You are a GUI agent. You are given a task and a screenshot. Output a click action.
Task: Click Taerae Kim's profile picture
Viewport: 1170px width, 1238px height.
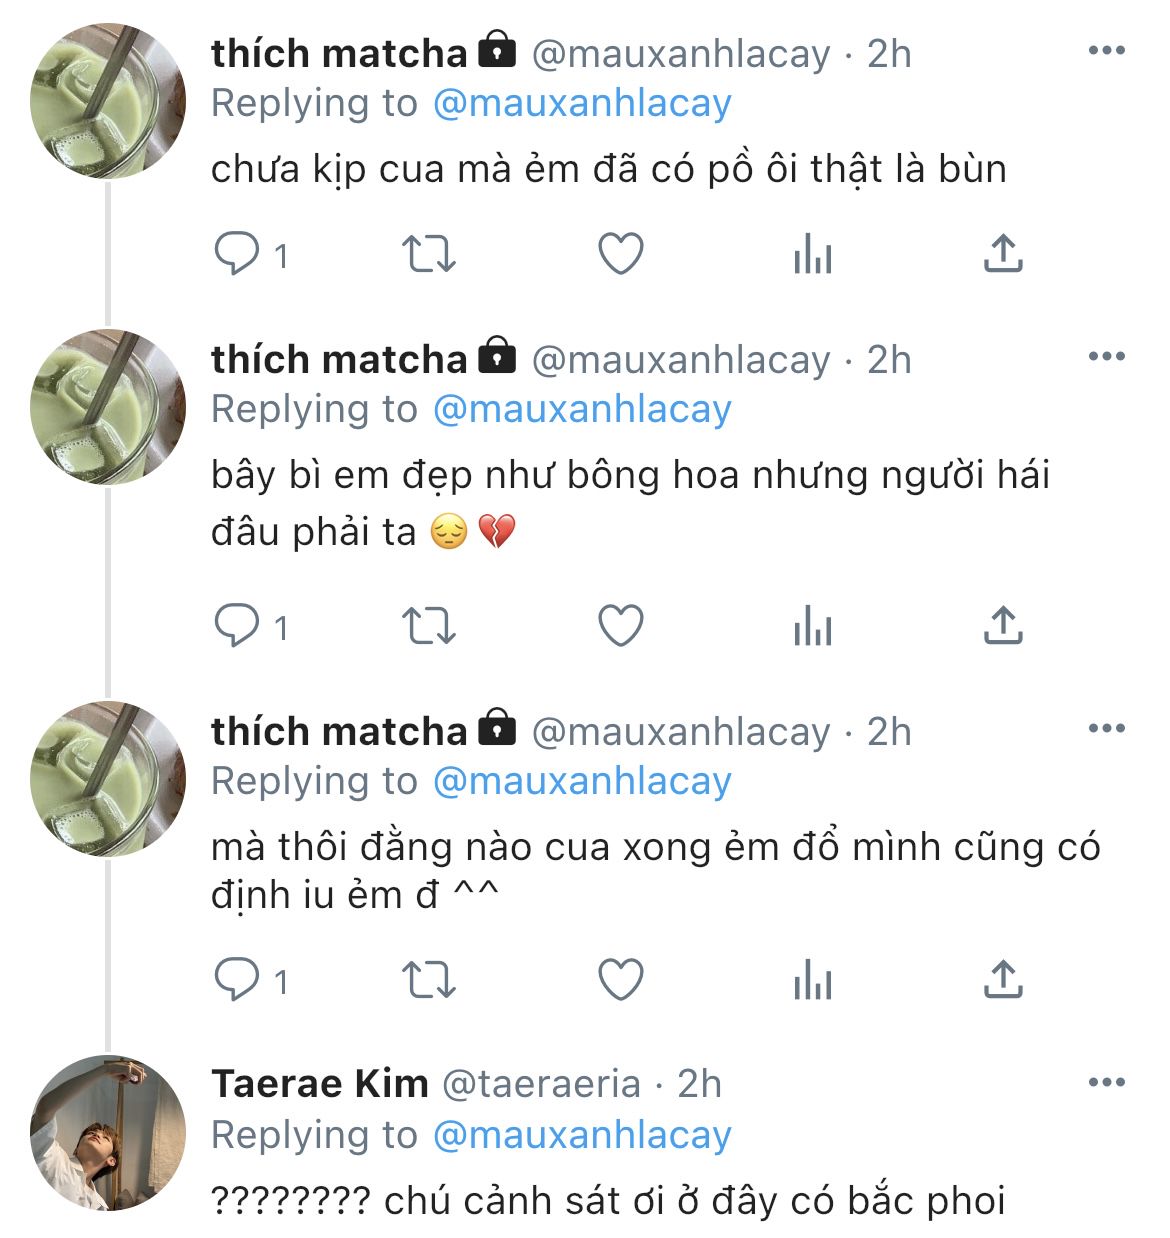coord(108,1133)
